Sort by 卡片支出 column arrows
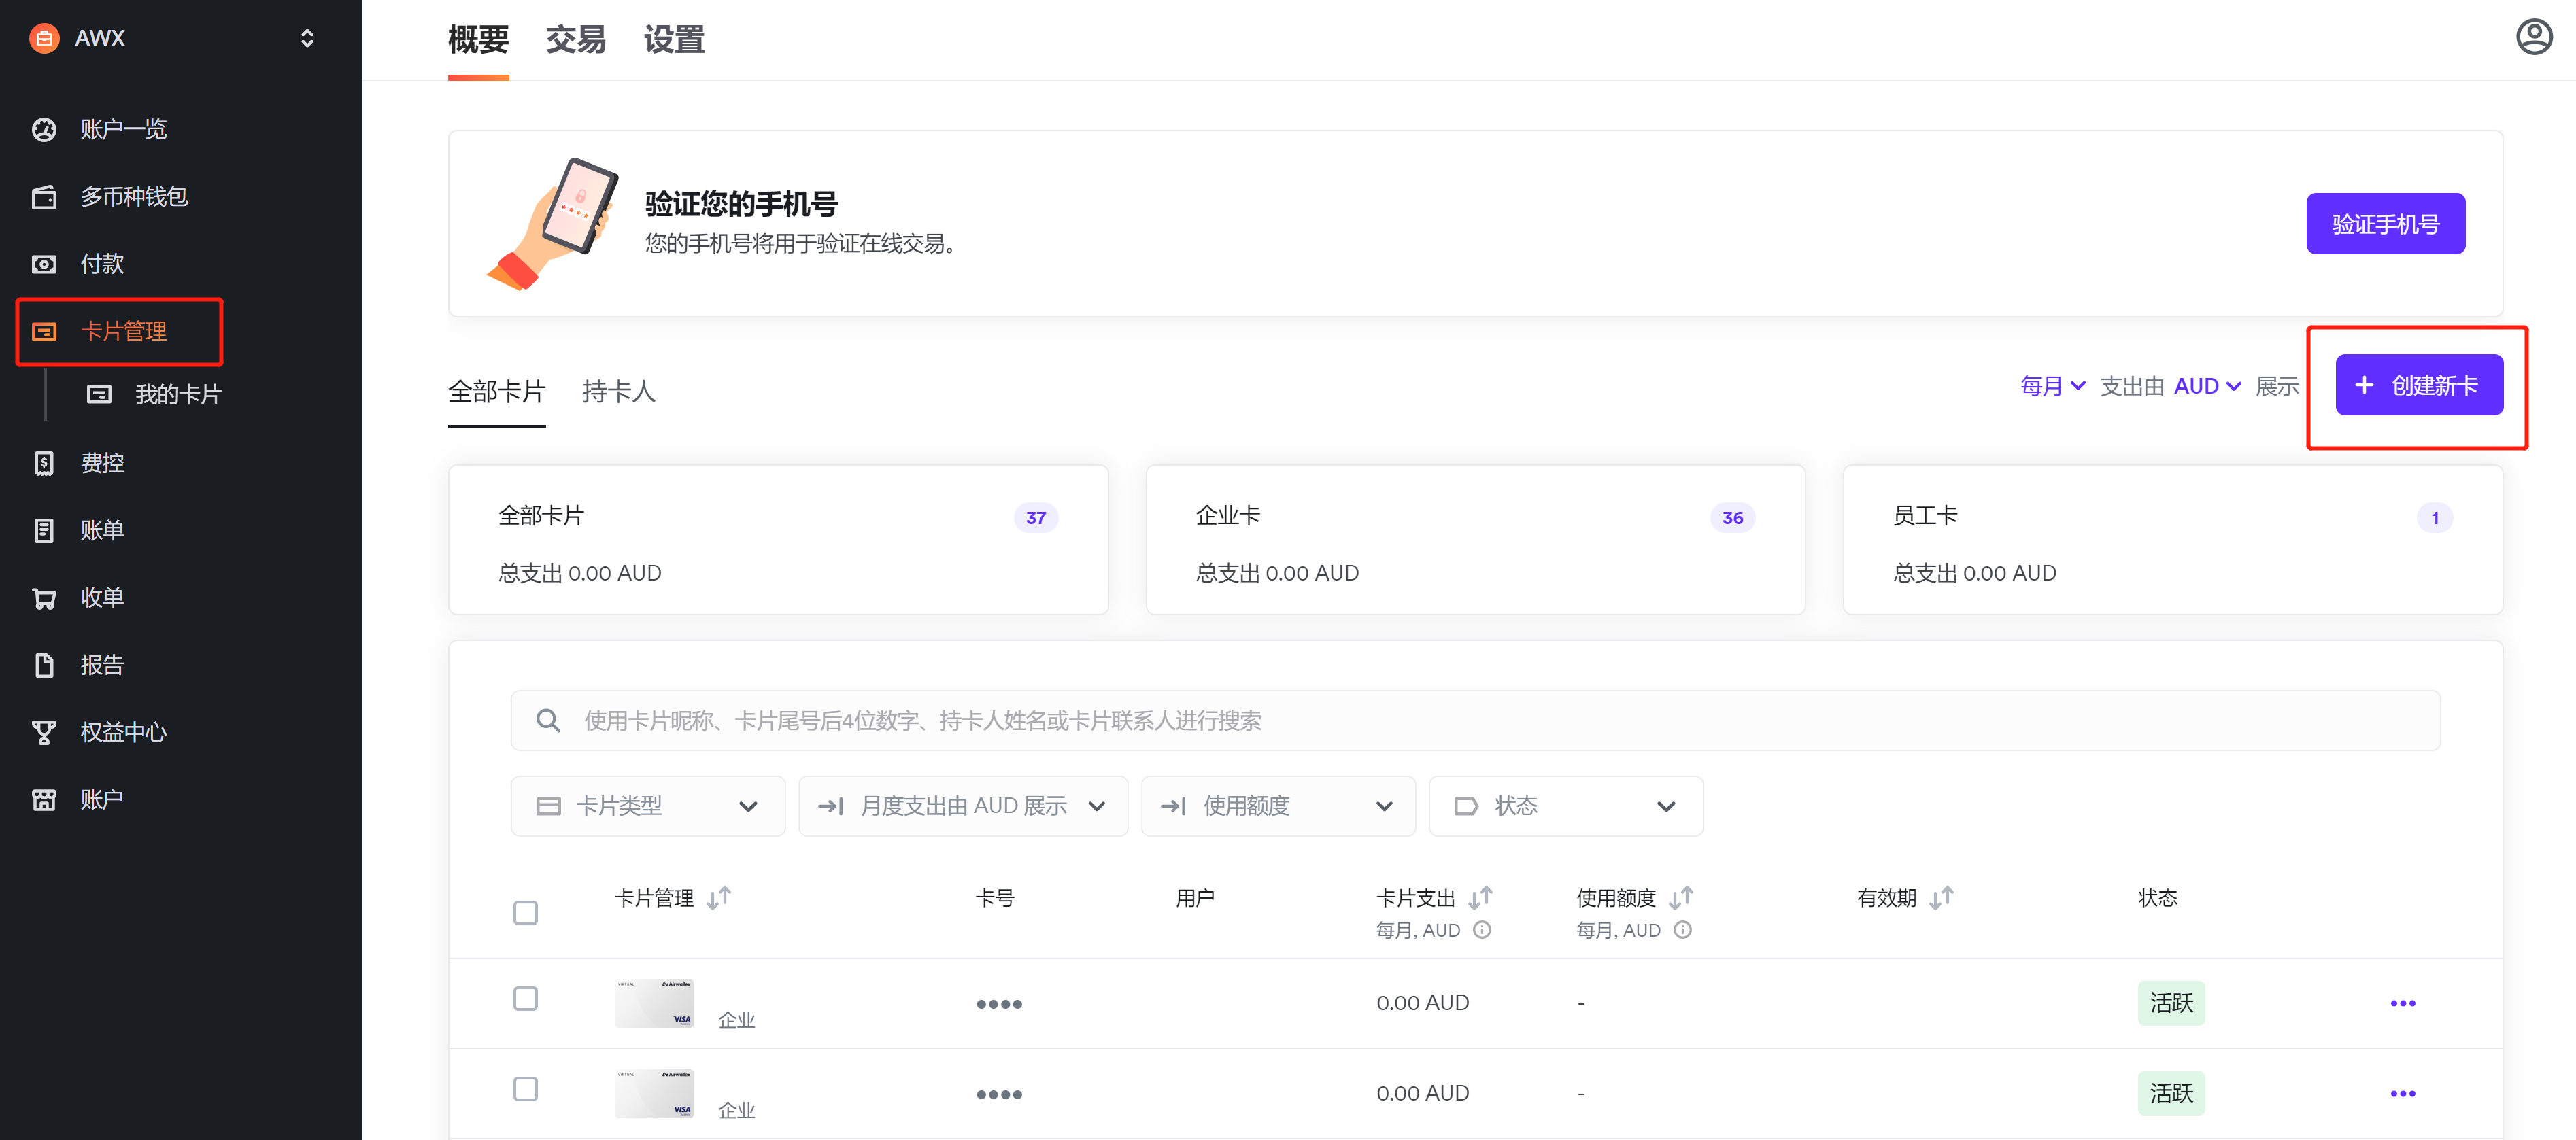Viewport: 2576px width, 1140px height. pos(1480,898)
